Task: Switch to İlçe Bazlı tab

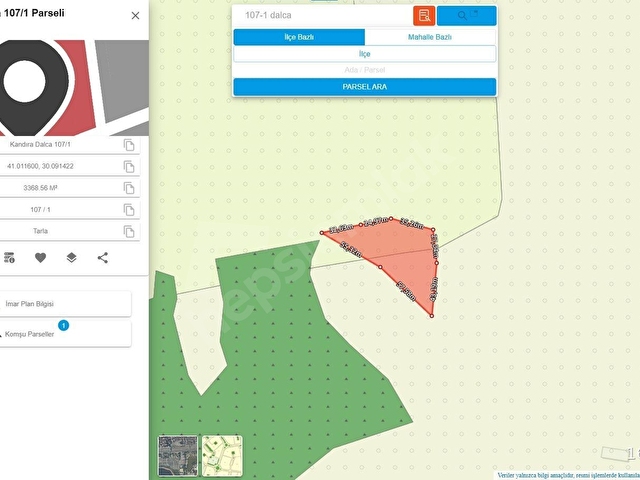Action: pyautogui.click(x=299, y=37)
